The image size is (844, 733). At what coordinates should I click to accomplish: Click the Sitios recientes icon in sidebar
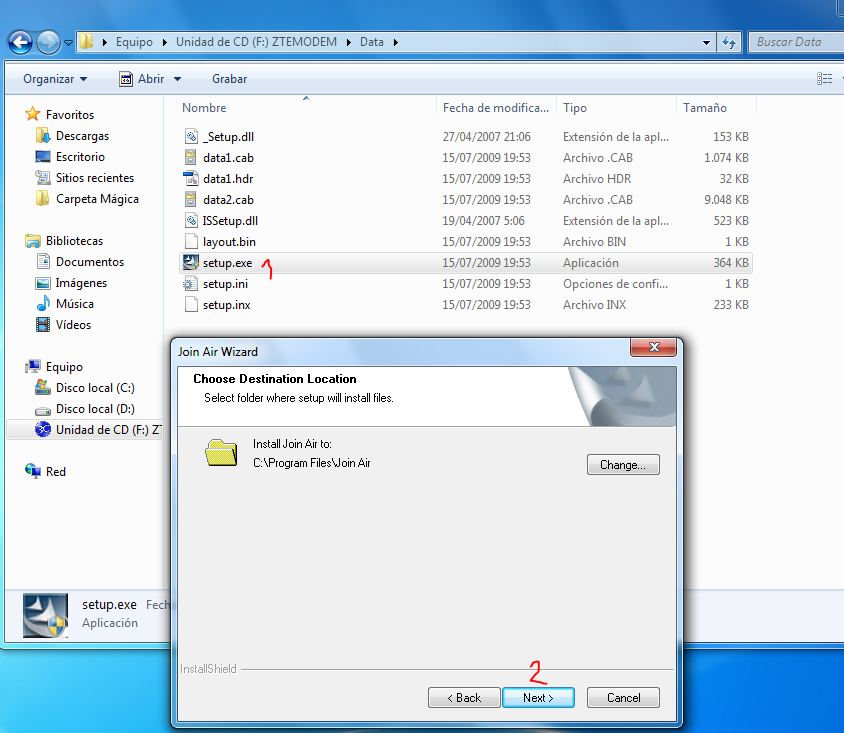point(43,177)
